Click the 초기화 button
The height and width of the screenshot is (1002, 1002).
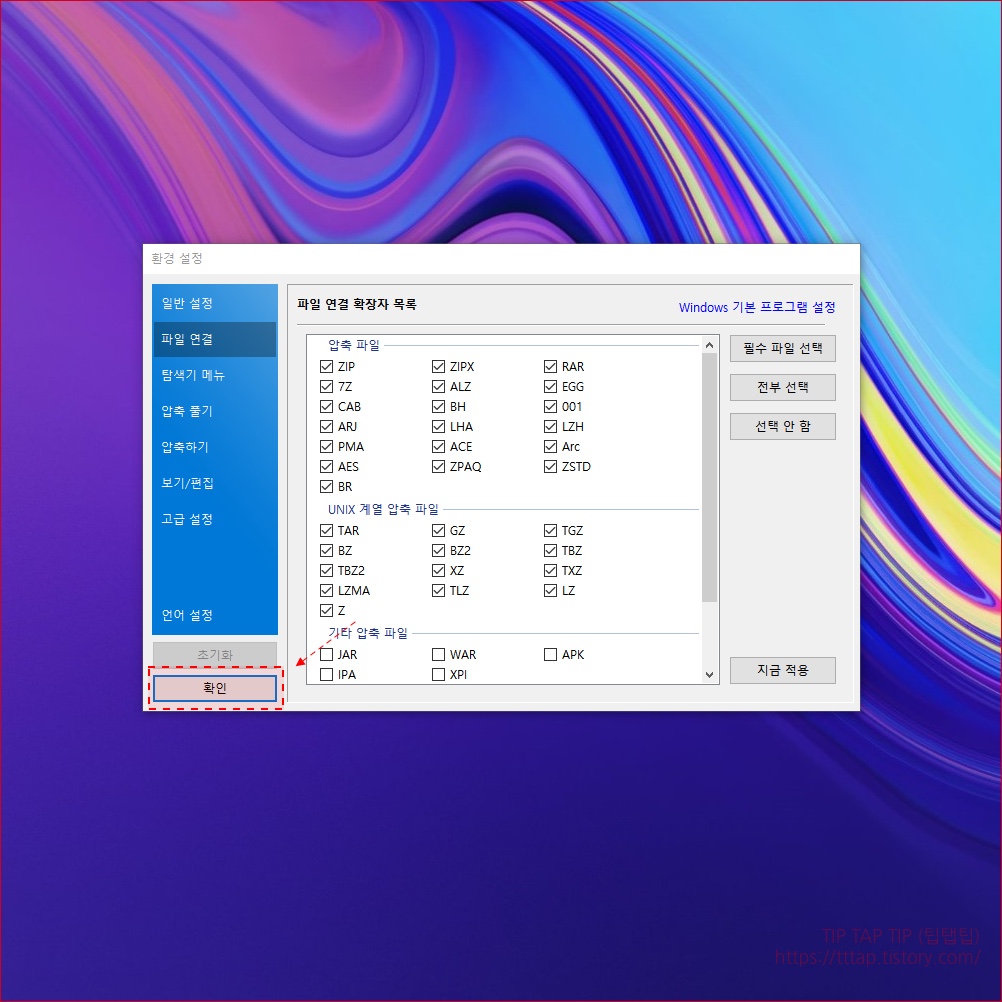point(215,654)
